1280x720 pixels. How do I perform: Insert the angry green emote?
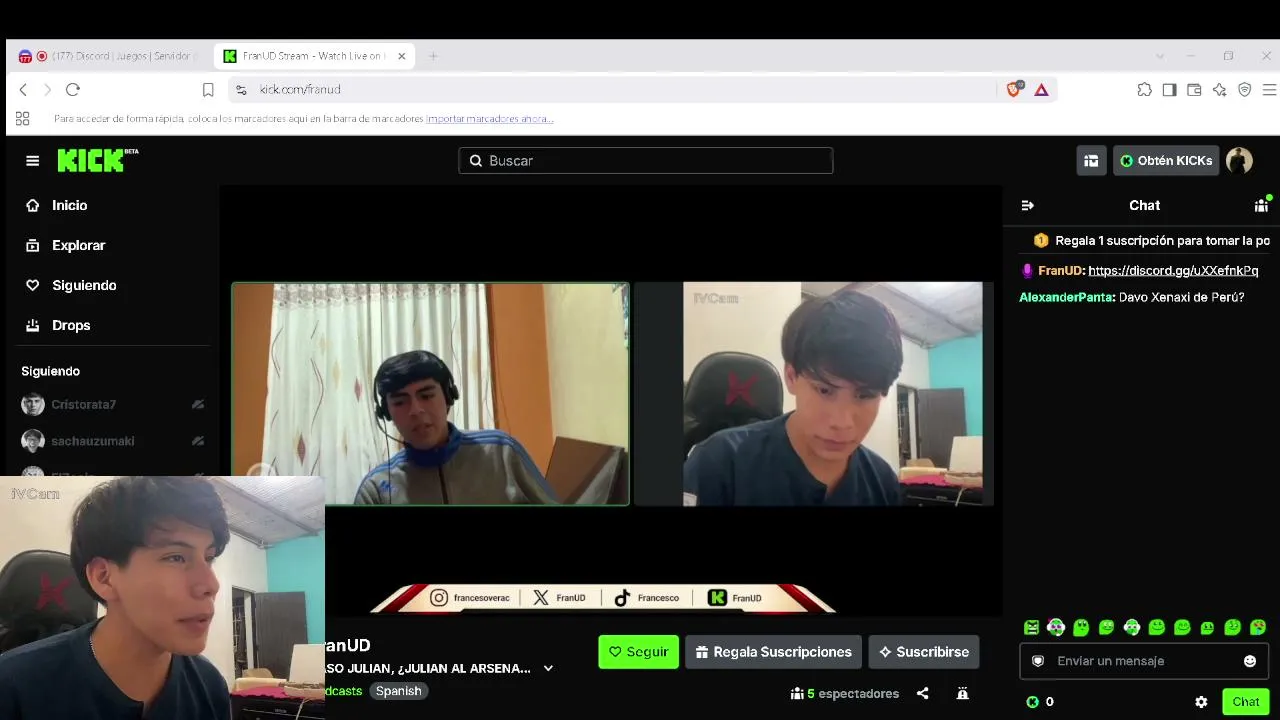point(1031,628)
